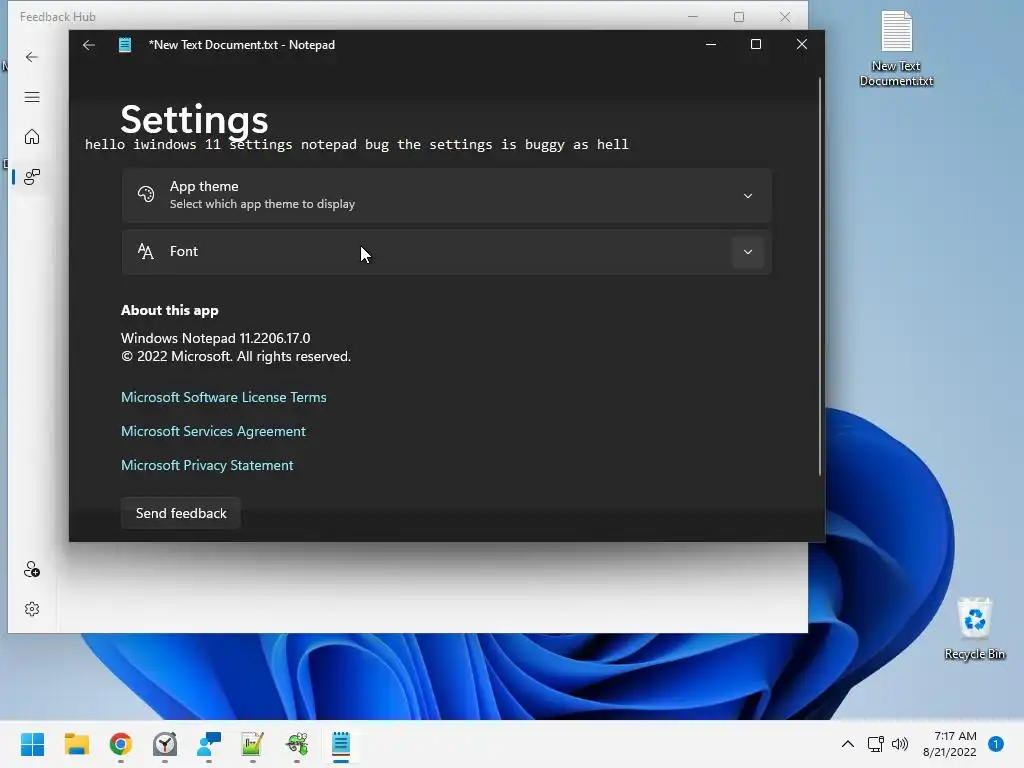Click the App theme palette icon

tap(146, 194)
